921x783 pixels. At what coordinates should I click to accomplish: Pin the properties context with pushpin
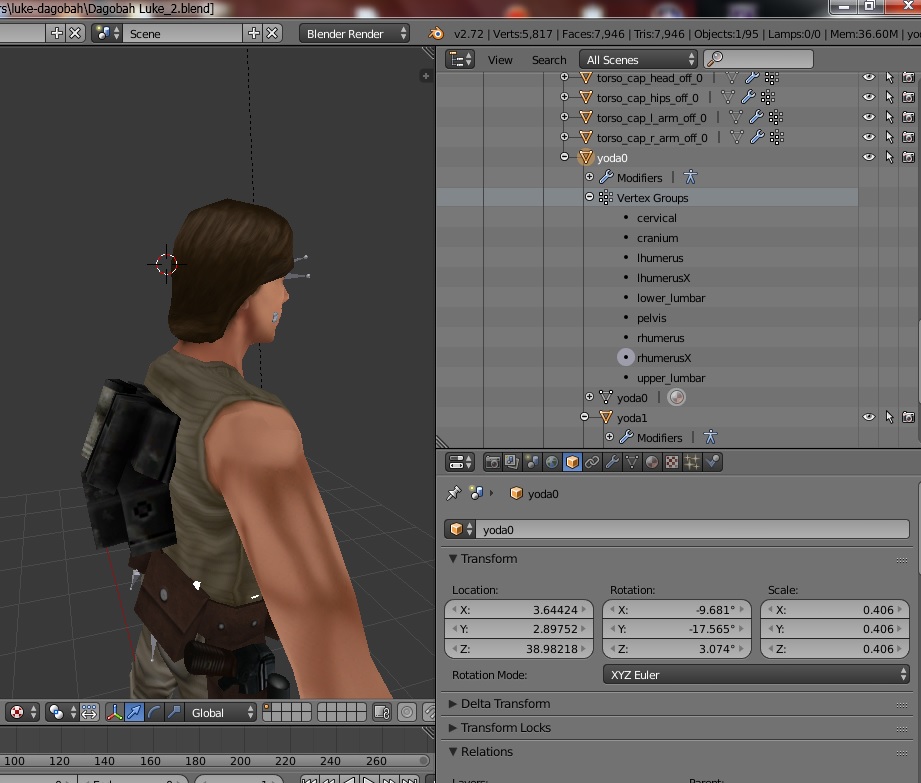click(x=453, y=493)
